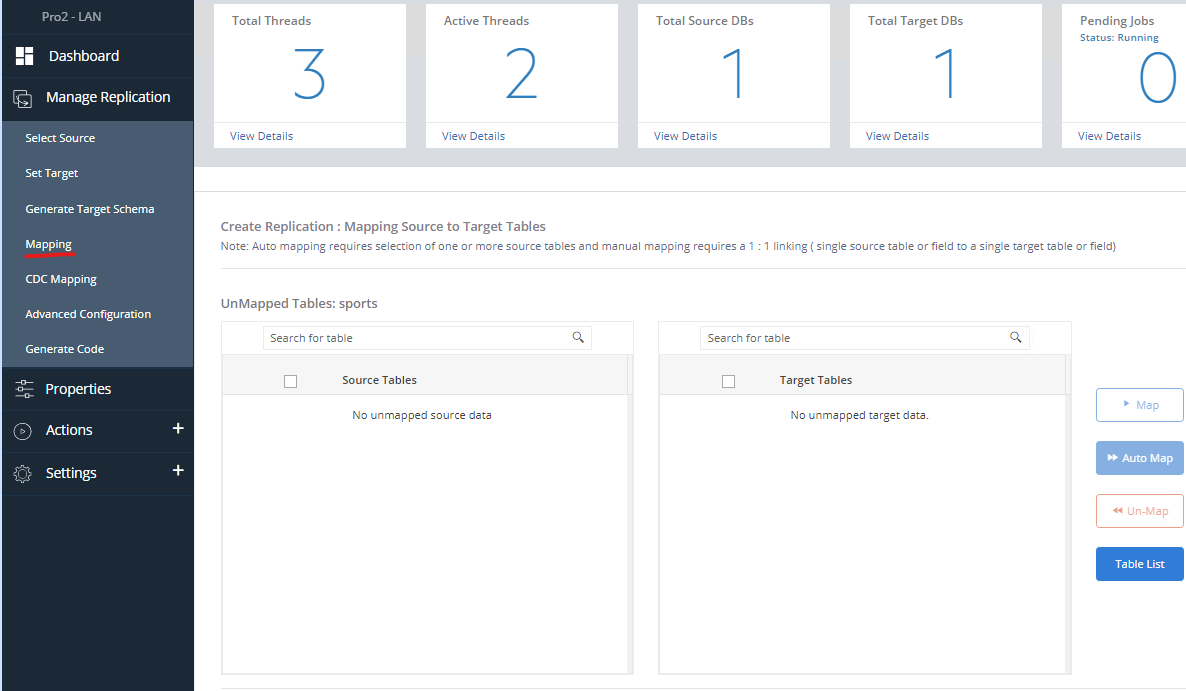Viewport: 1186px width, 691px height.
Task: Click the Manage Replication icon
Action: coord(23,98)
